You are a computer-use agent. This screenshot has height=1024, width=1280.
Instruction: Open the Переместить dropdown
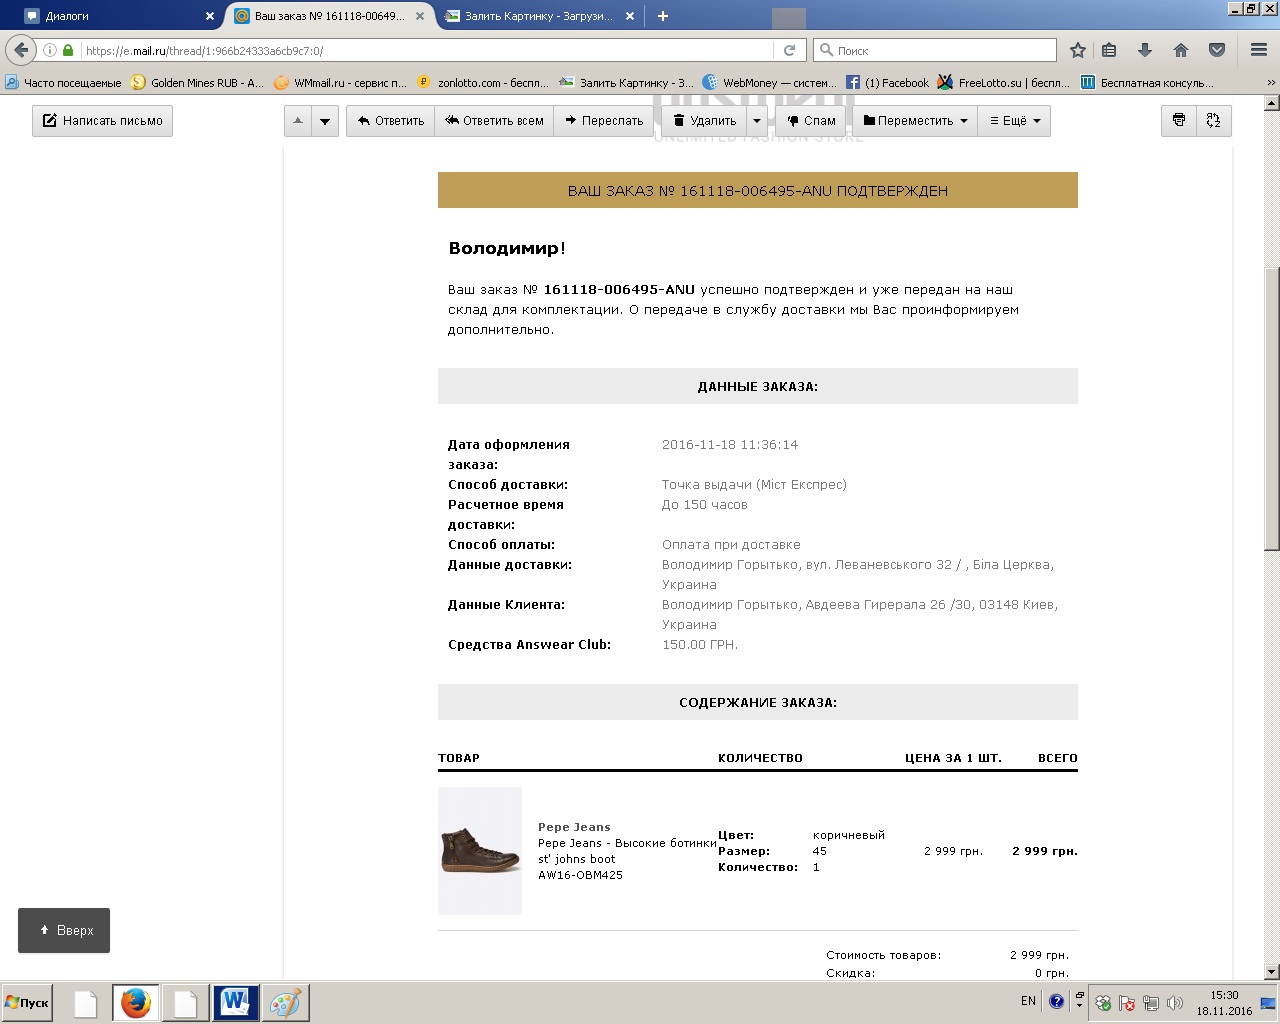coord(914,121)
